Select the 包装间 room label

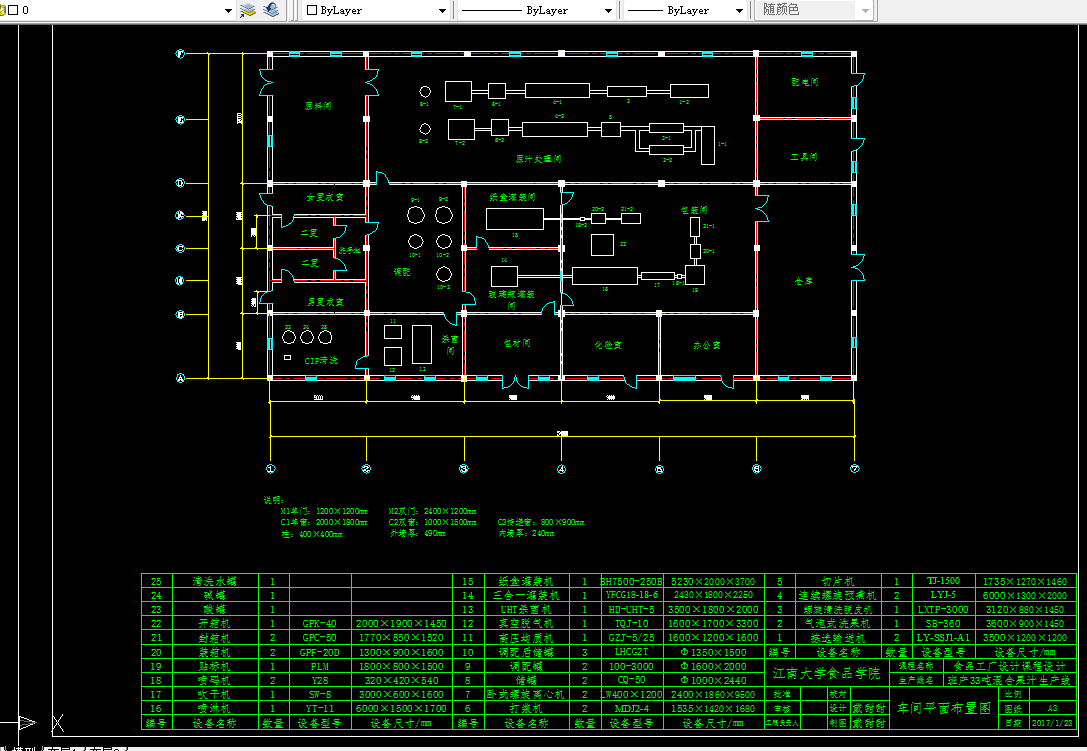coord(693,210)
